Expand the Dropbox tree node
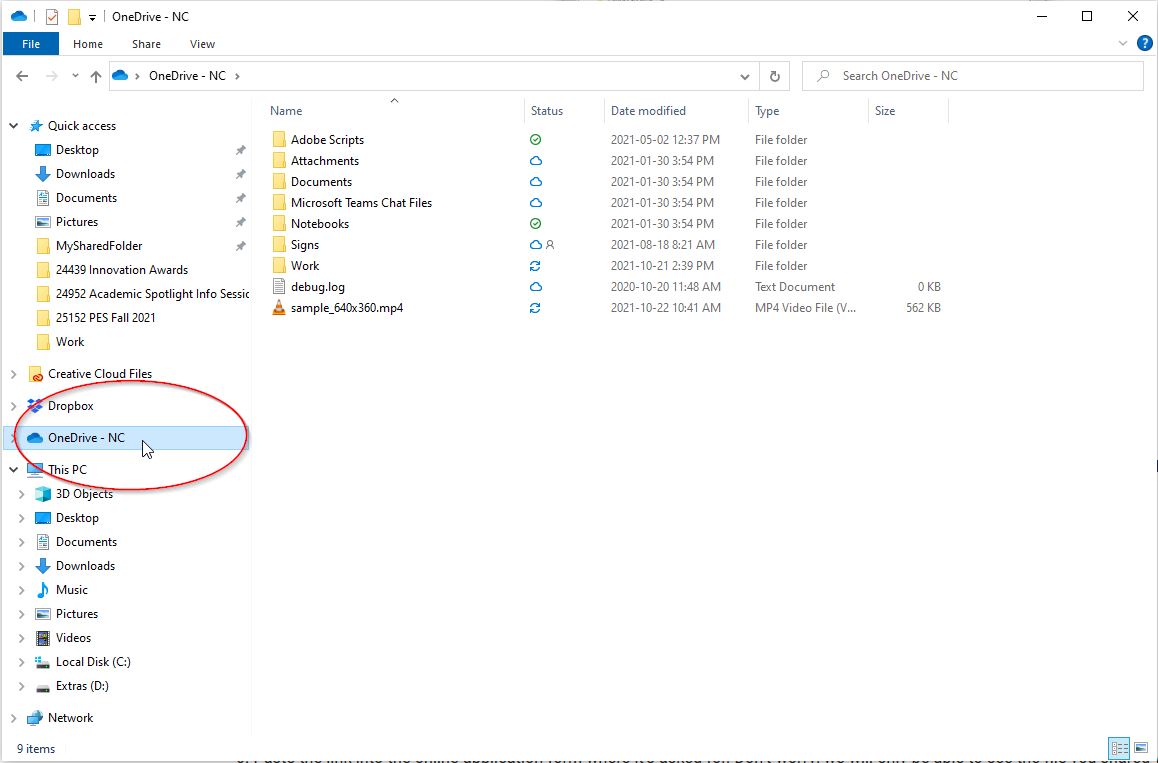Viewport: 1158px width, 763px height. pyautogui.click(x=13, y=406)
